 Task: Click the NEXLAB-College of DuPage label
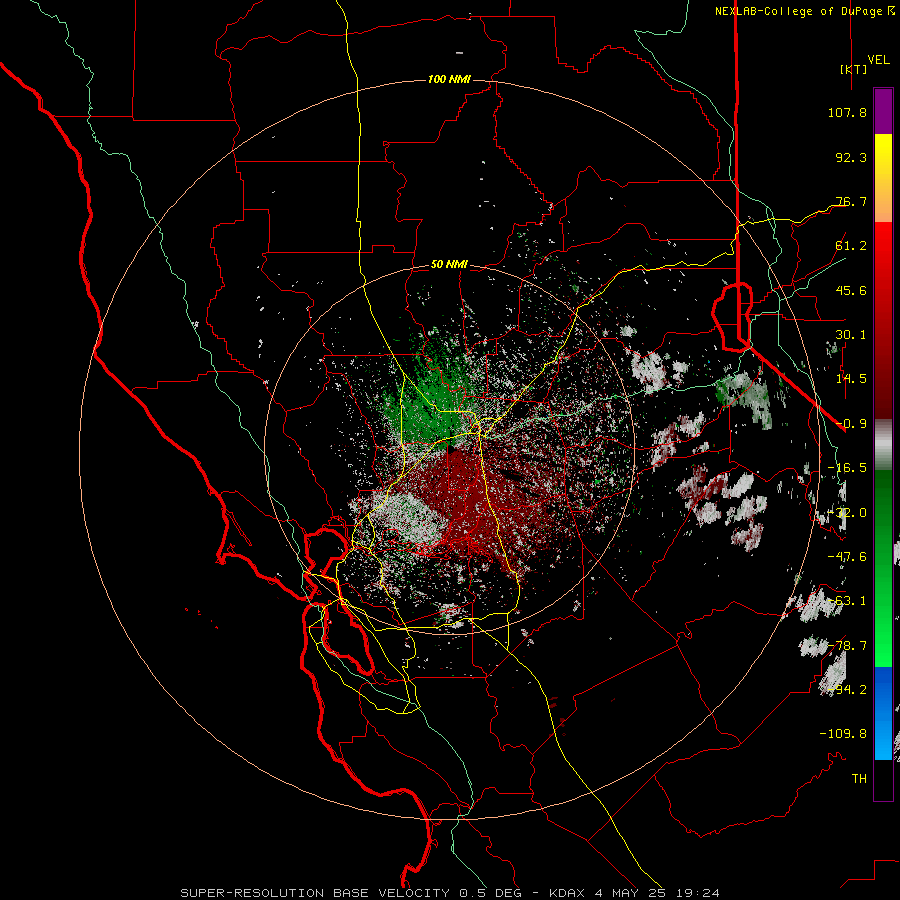click(804, 11)
